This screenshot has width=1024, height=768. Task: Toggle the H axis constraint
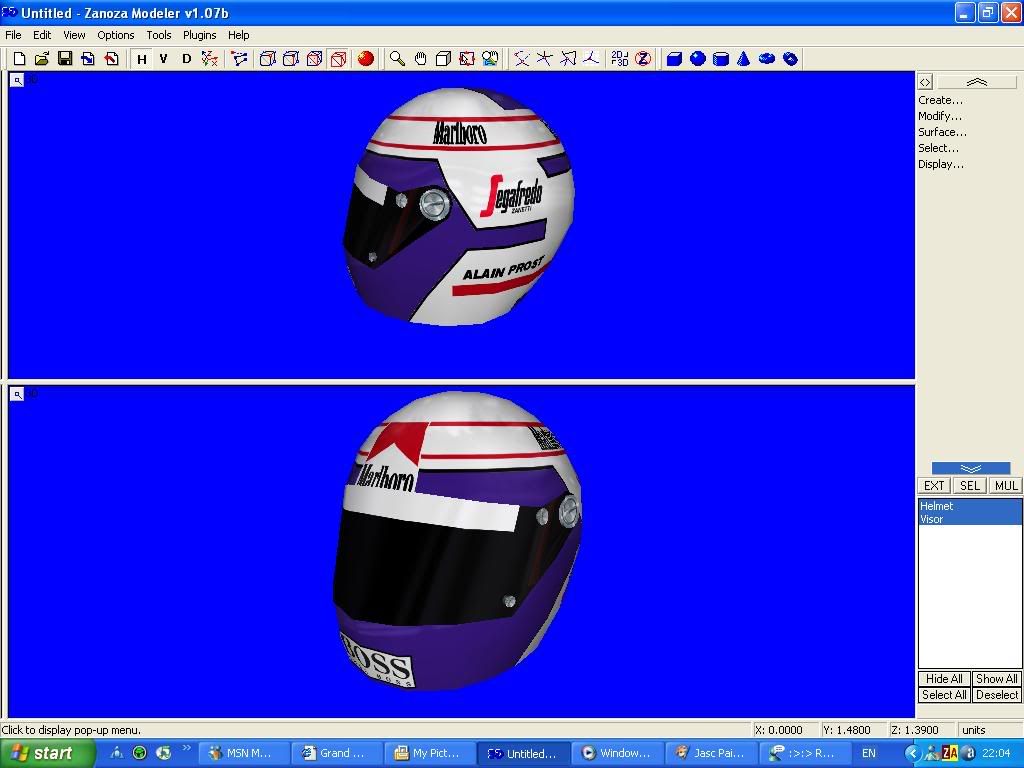(142, 59)
